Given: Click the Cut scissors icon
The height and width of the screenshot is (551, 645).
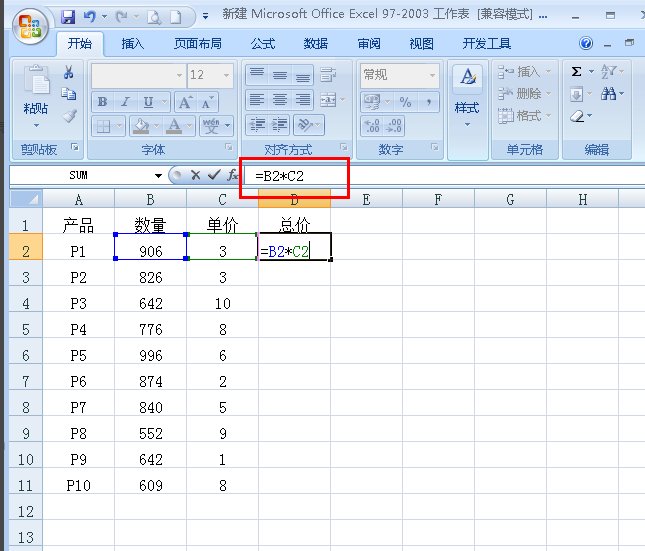Looking at the screenshot, I should 69,72.
